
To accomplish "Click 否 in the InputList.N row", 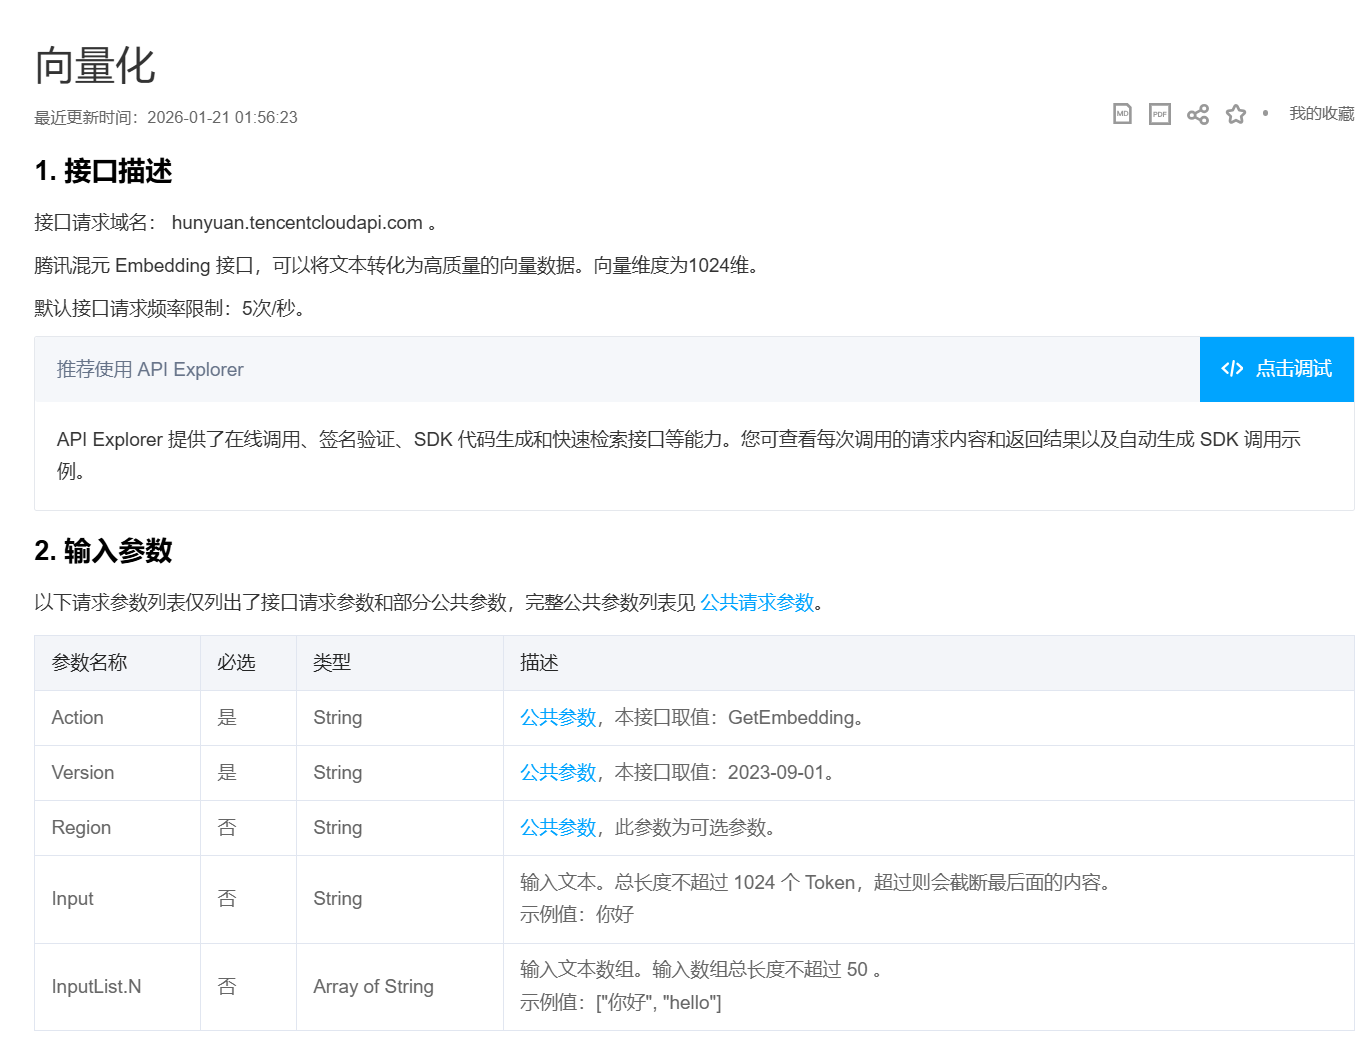I will [x=227, y=986].
